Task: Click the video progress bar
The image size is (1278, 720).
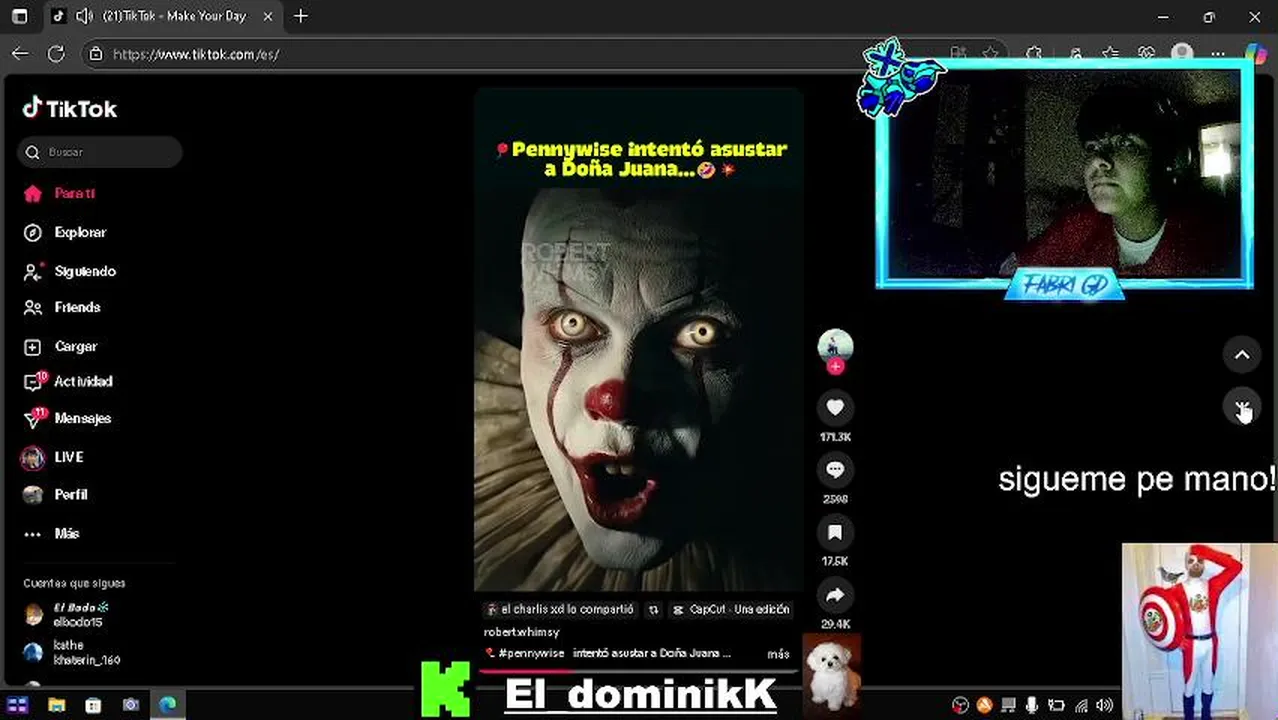Action: (x=638, y=670)
